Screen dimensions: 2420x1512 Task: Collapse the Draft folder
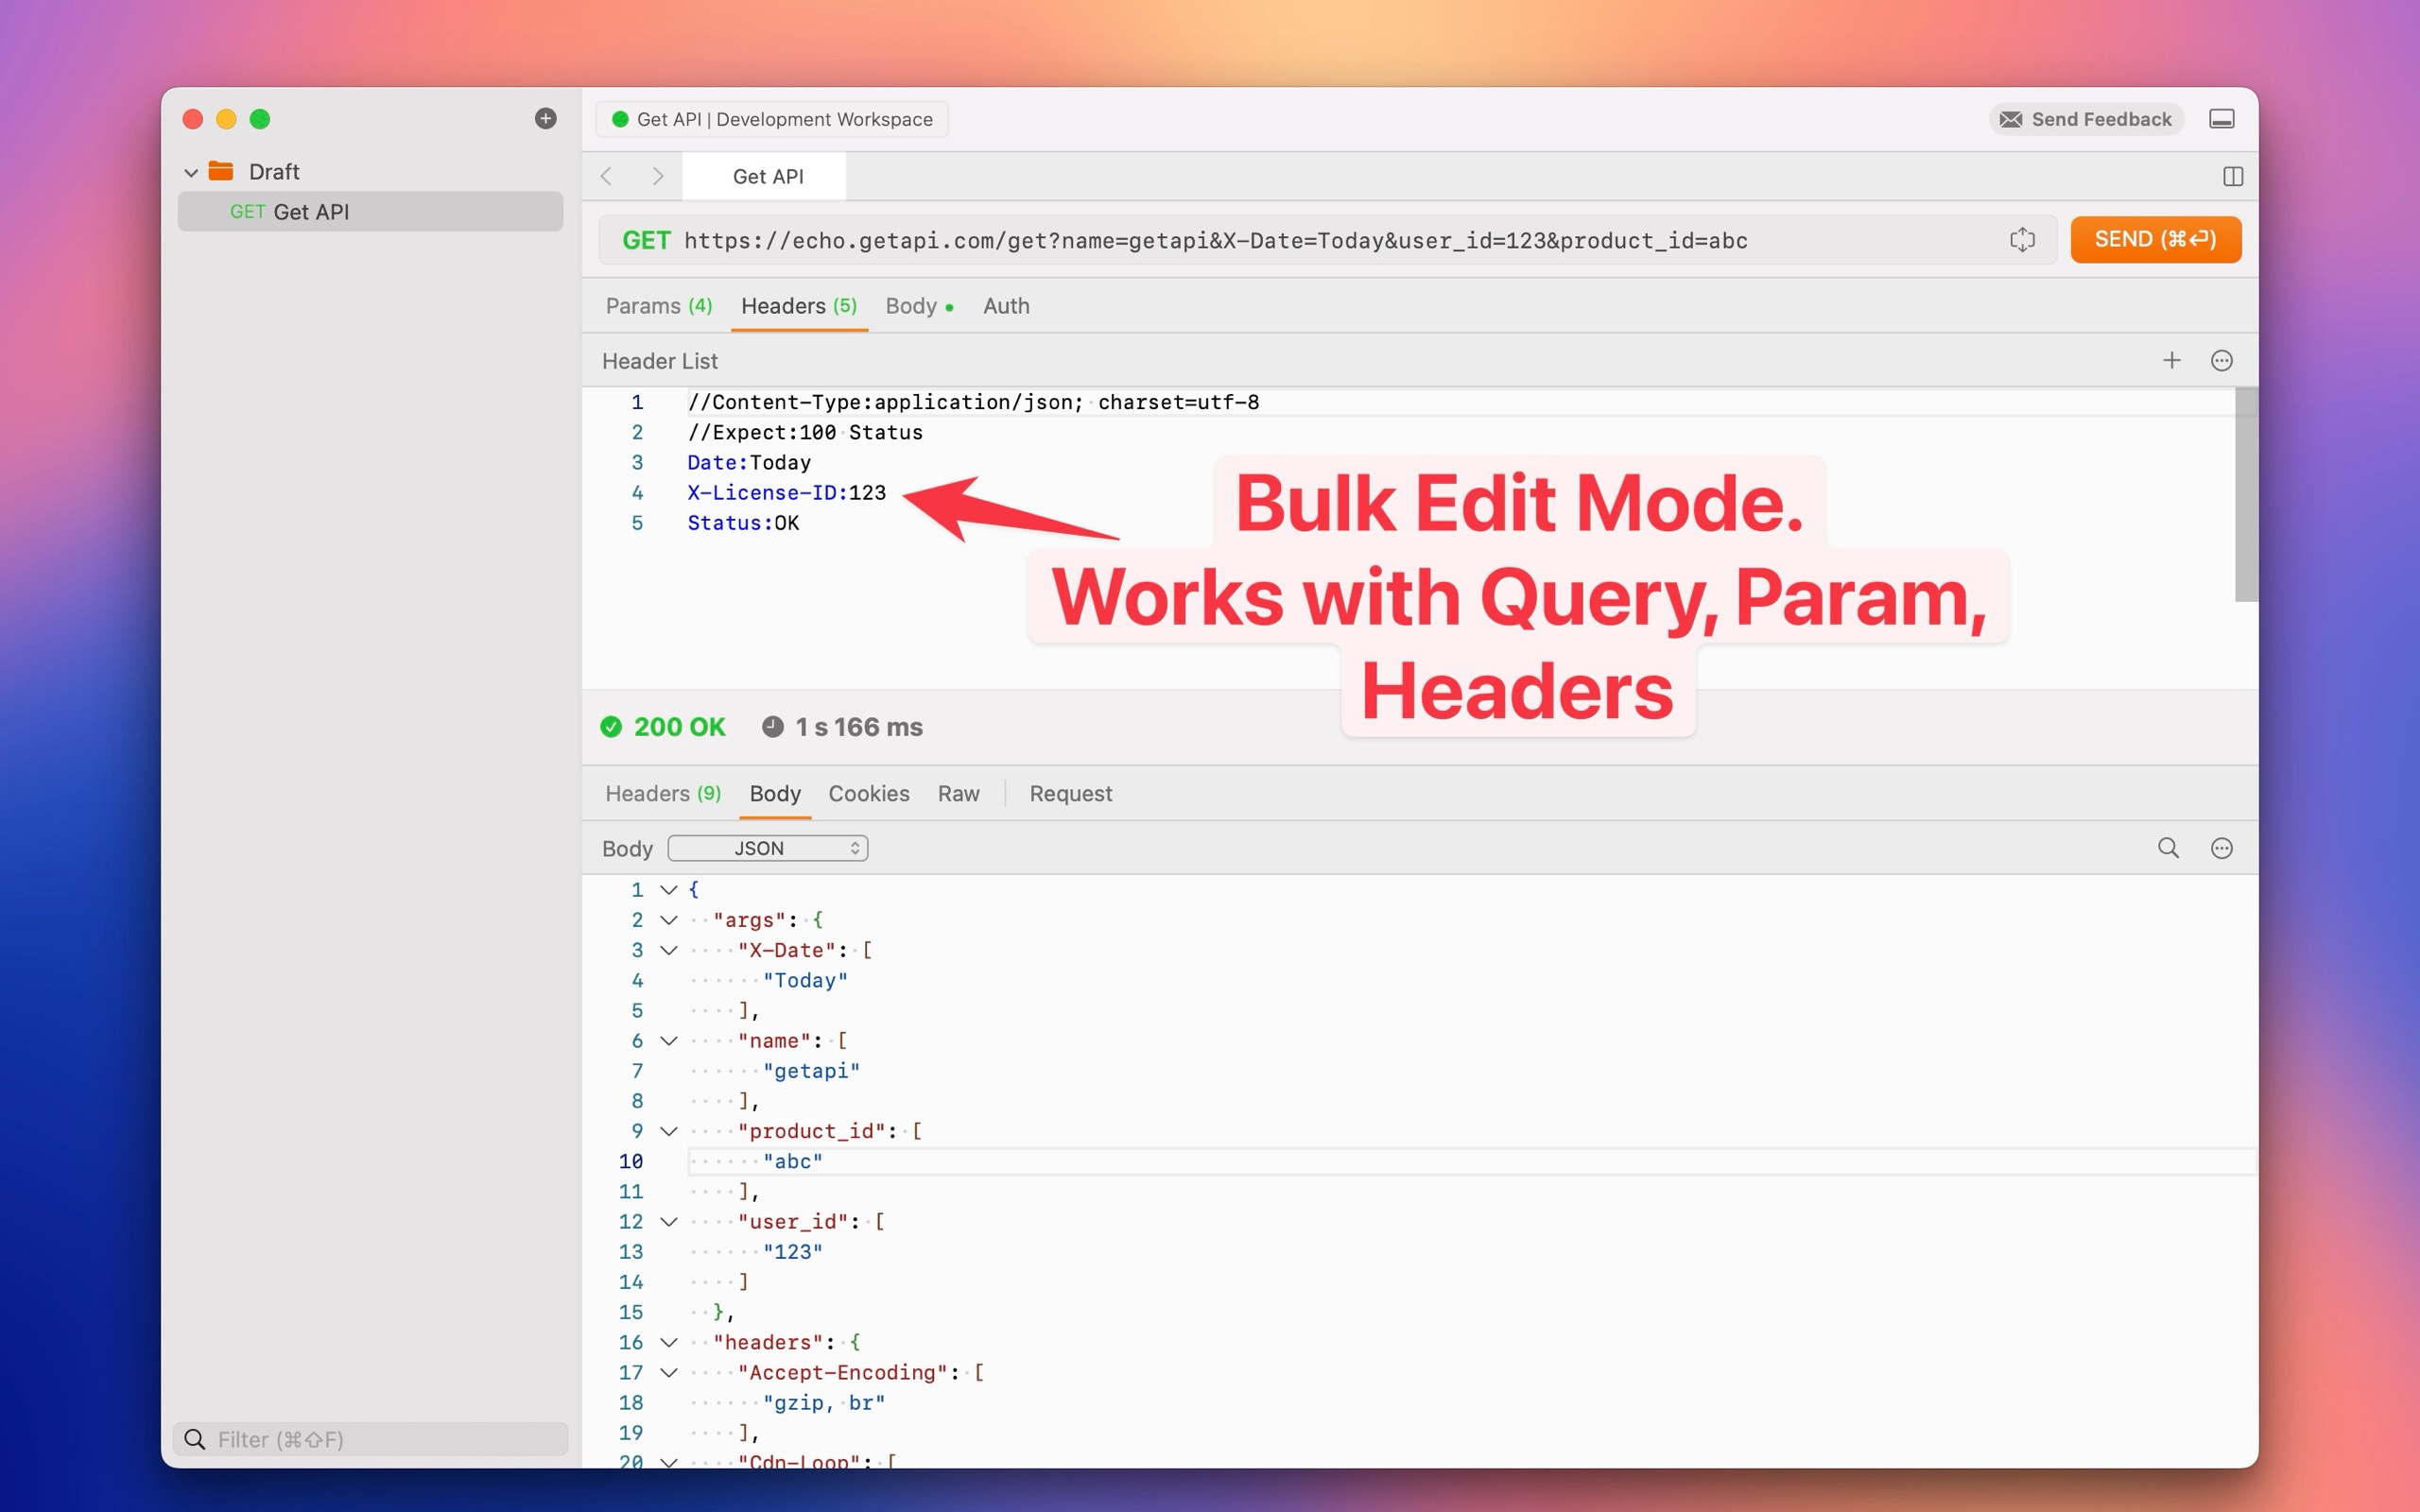pos(191,172)
